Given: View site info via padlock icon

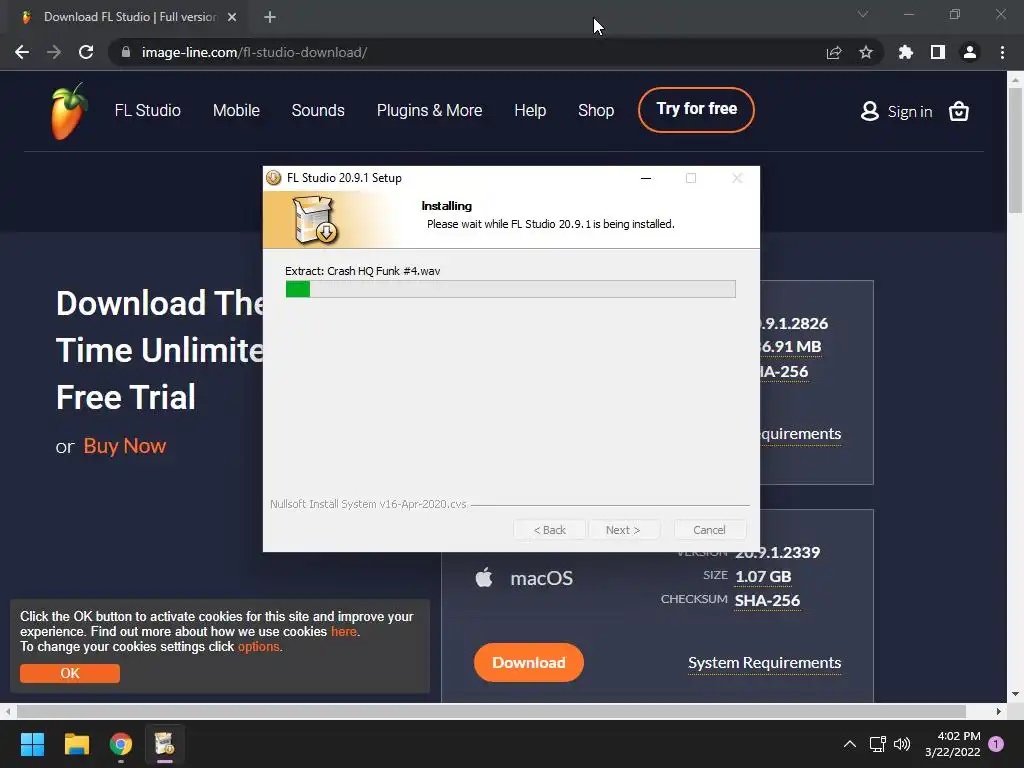Looking at the screenshot, I should [126, 52].
